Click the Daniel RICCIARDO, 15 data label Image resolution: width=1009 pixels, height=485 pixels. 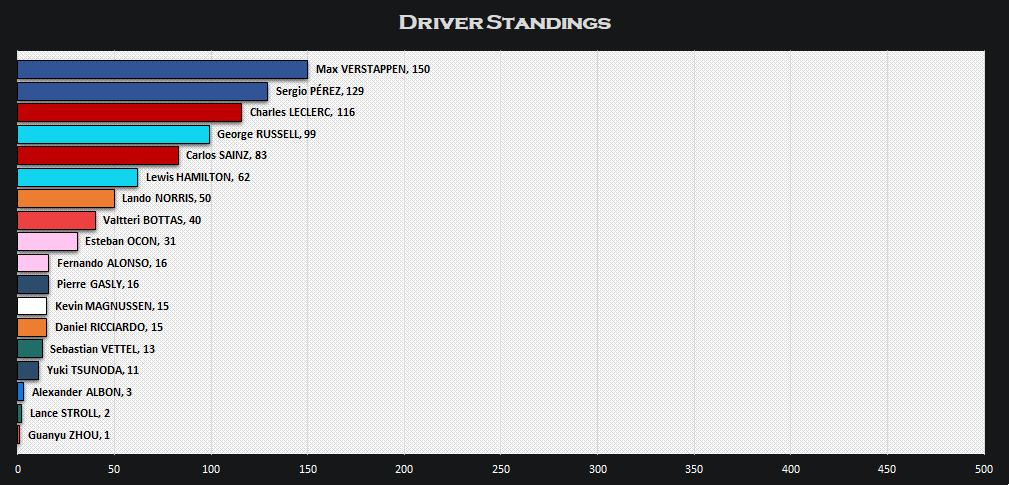click(109, 327)
